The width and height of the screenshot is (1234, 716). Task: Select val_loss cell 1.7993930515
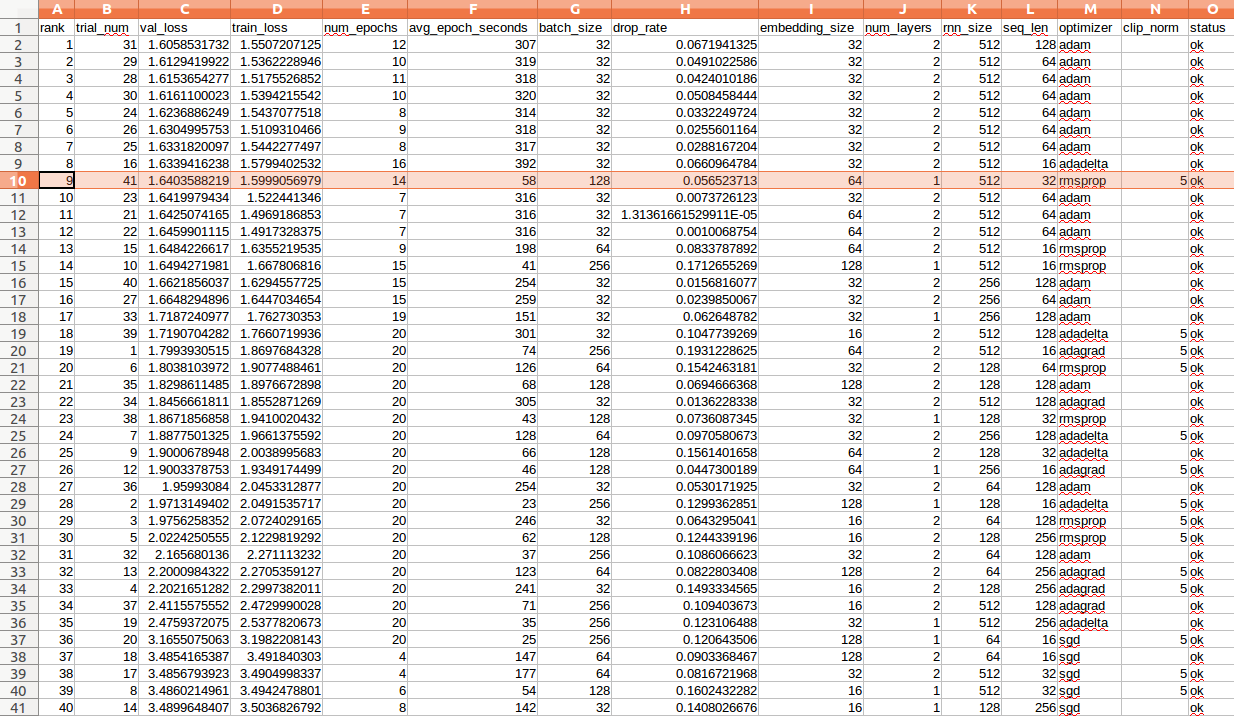(187, 350)
